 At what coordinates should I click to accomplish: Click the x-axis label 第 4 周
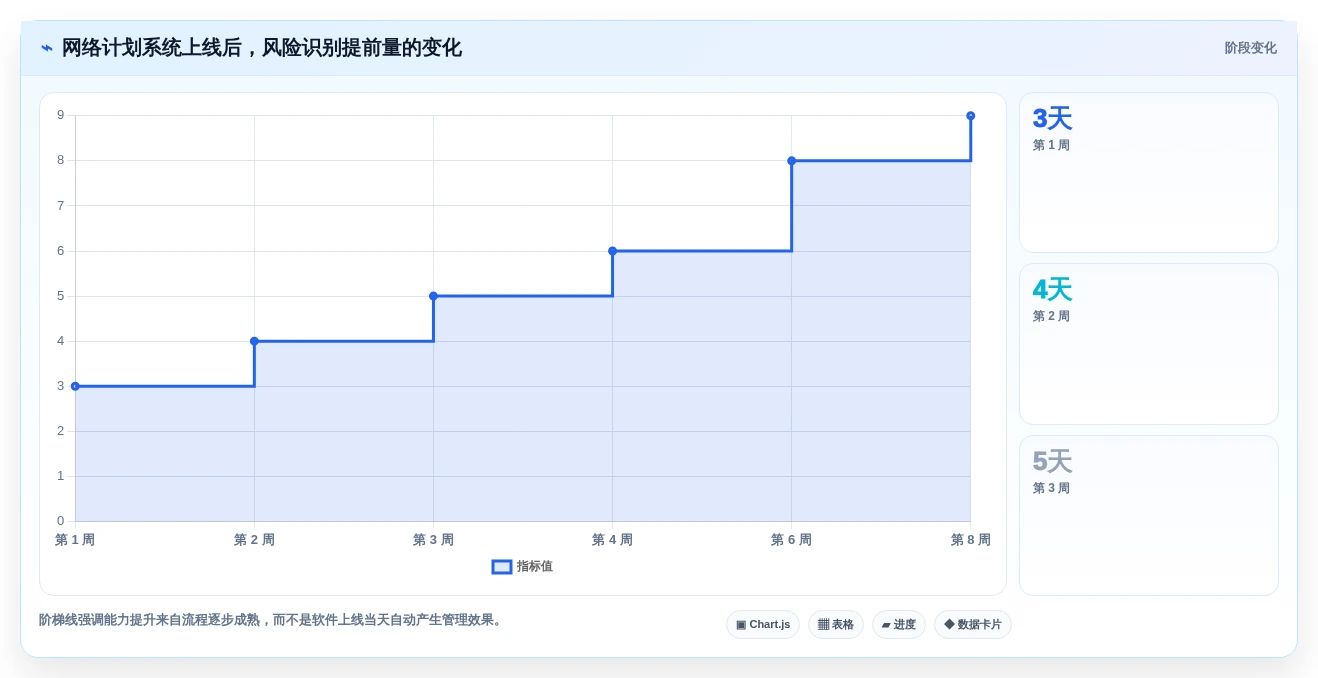pyautogui.click(x=612, y=540)
